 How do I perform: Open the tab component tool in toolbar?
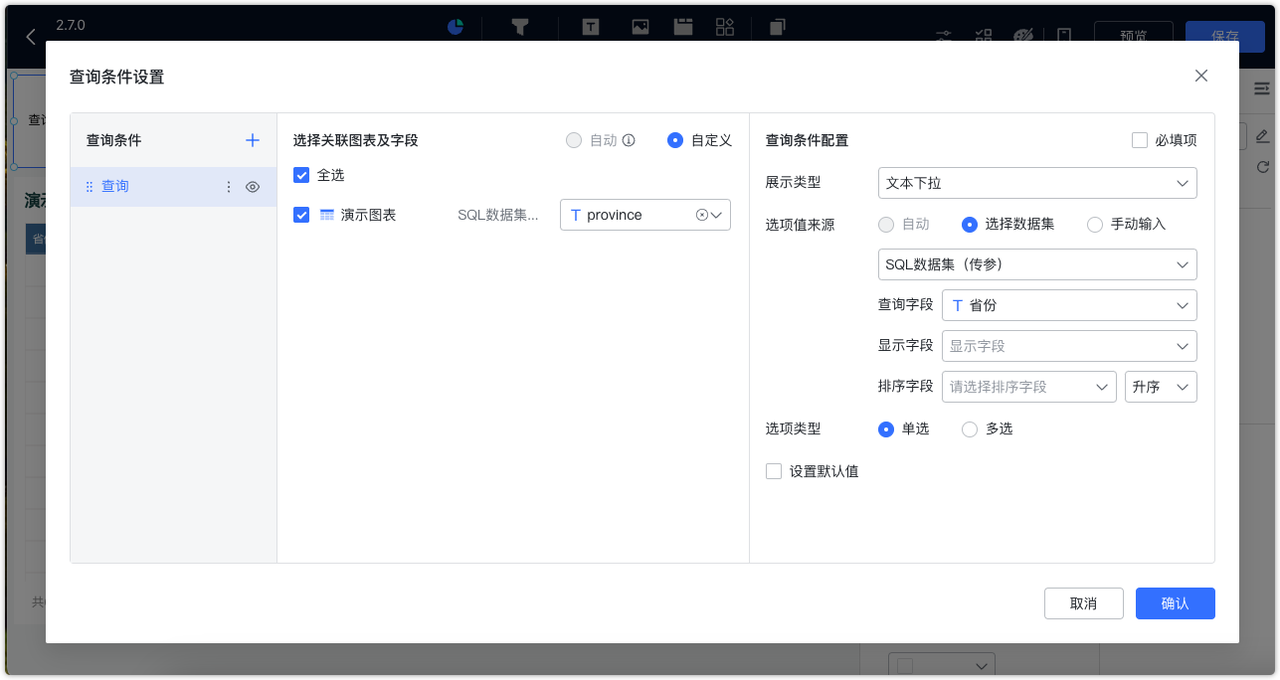(683, 27)
